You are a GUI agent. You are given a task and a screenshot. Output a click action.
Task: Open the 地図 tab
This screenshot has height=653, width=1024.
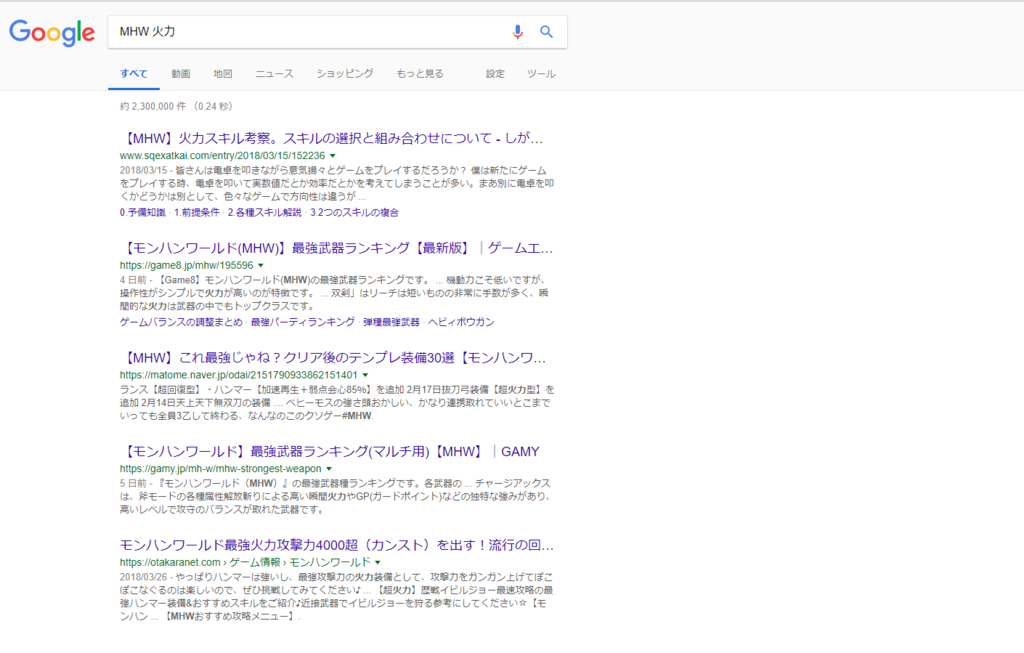(223, 74)
